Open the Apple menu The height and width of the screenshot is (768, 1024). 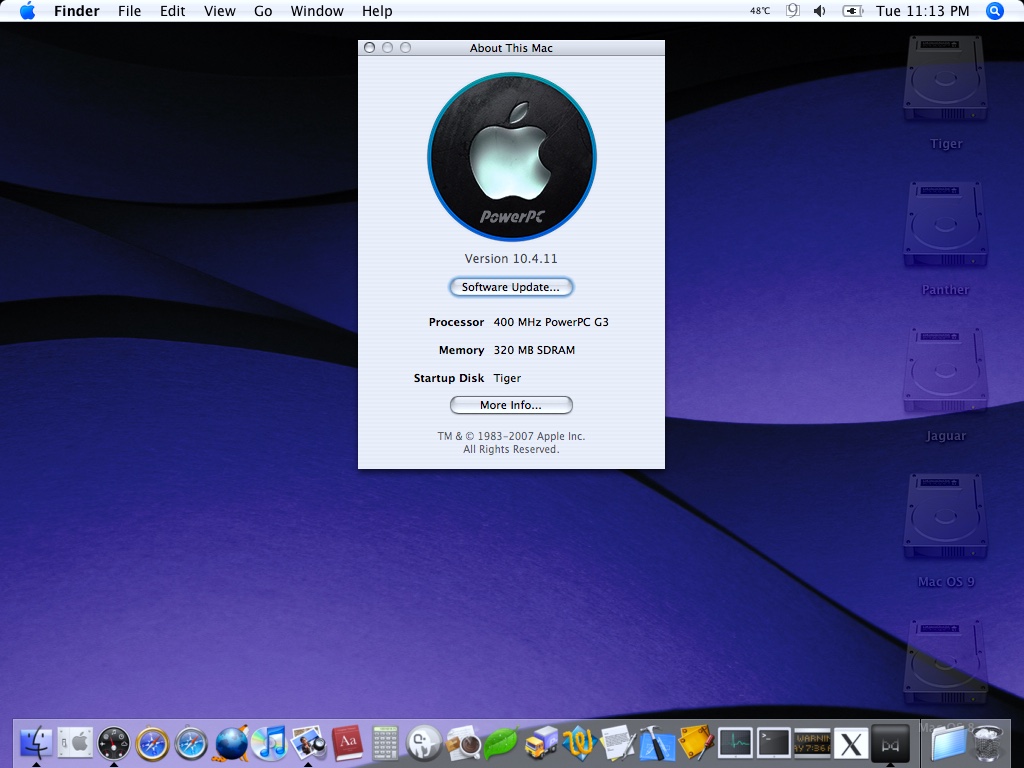coord(27,11)
